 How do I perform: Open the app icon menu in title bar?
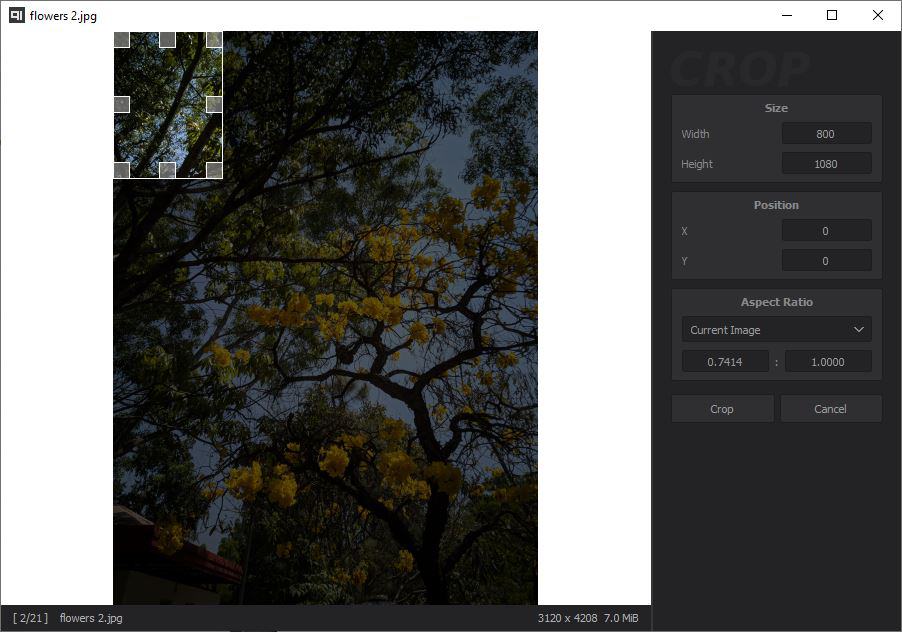click(16, 15)
